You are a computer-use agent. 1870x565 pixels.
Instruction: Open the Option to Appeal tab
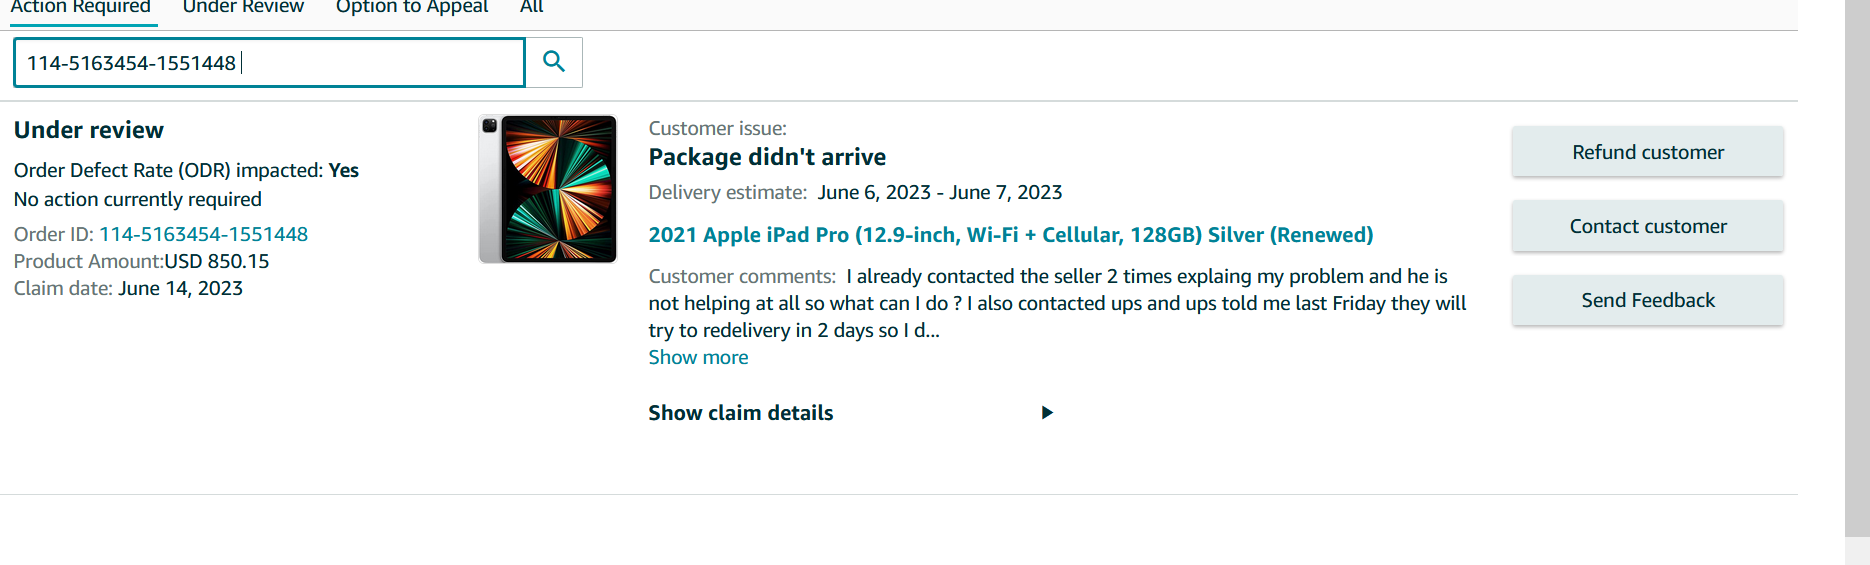(x=412, y=8)
